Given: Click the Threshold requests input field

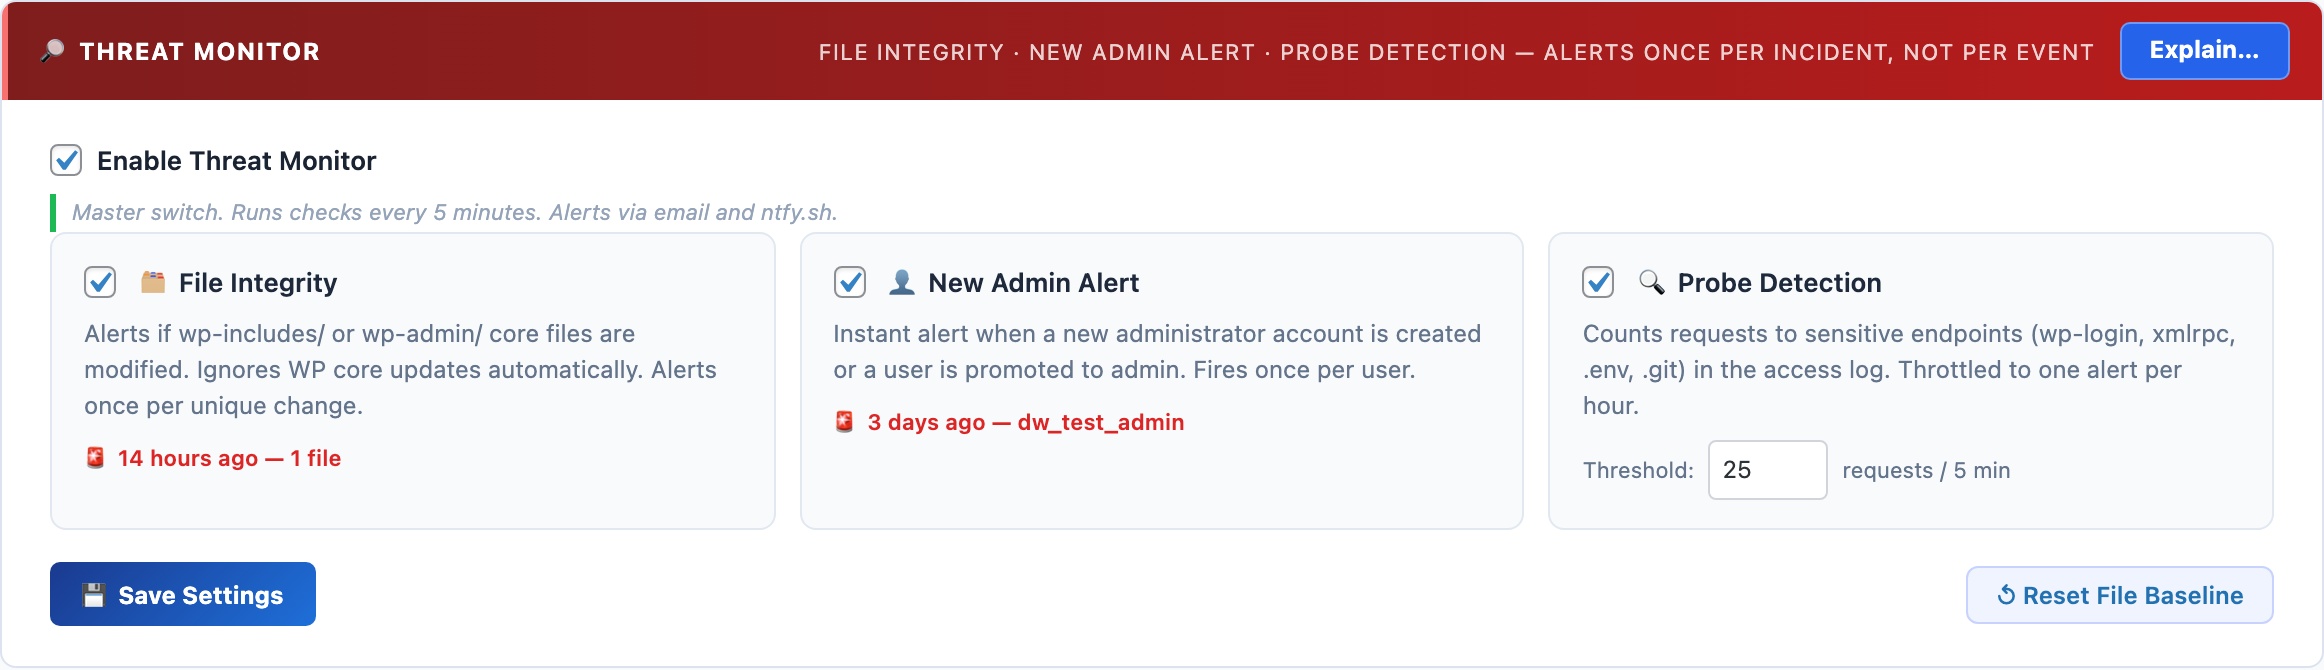Looking at the screenshot, I should tap(1767, 470).
